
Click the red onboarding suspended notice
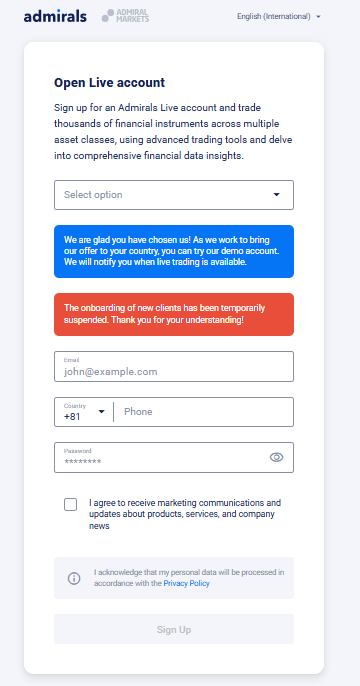(x=174, y=315)
